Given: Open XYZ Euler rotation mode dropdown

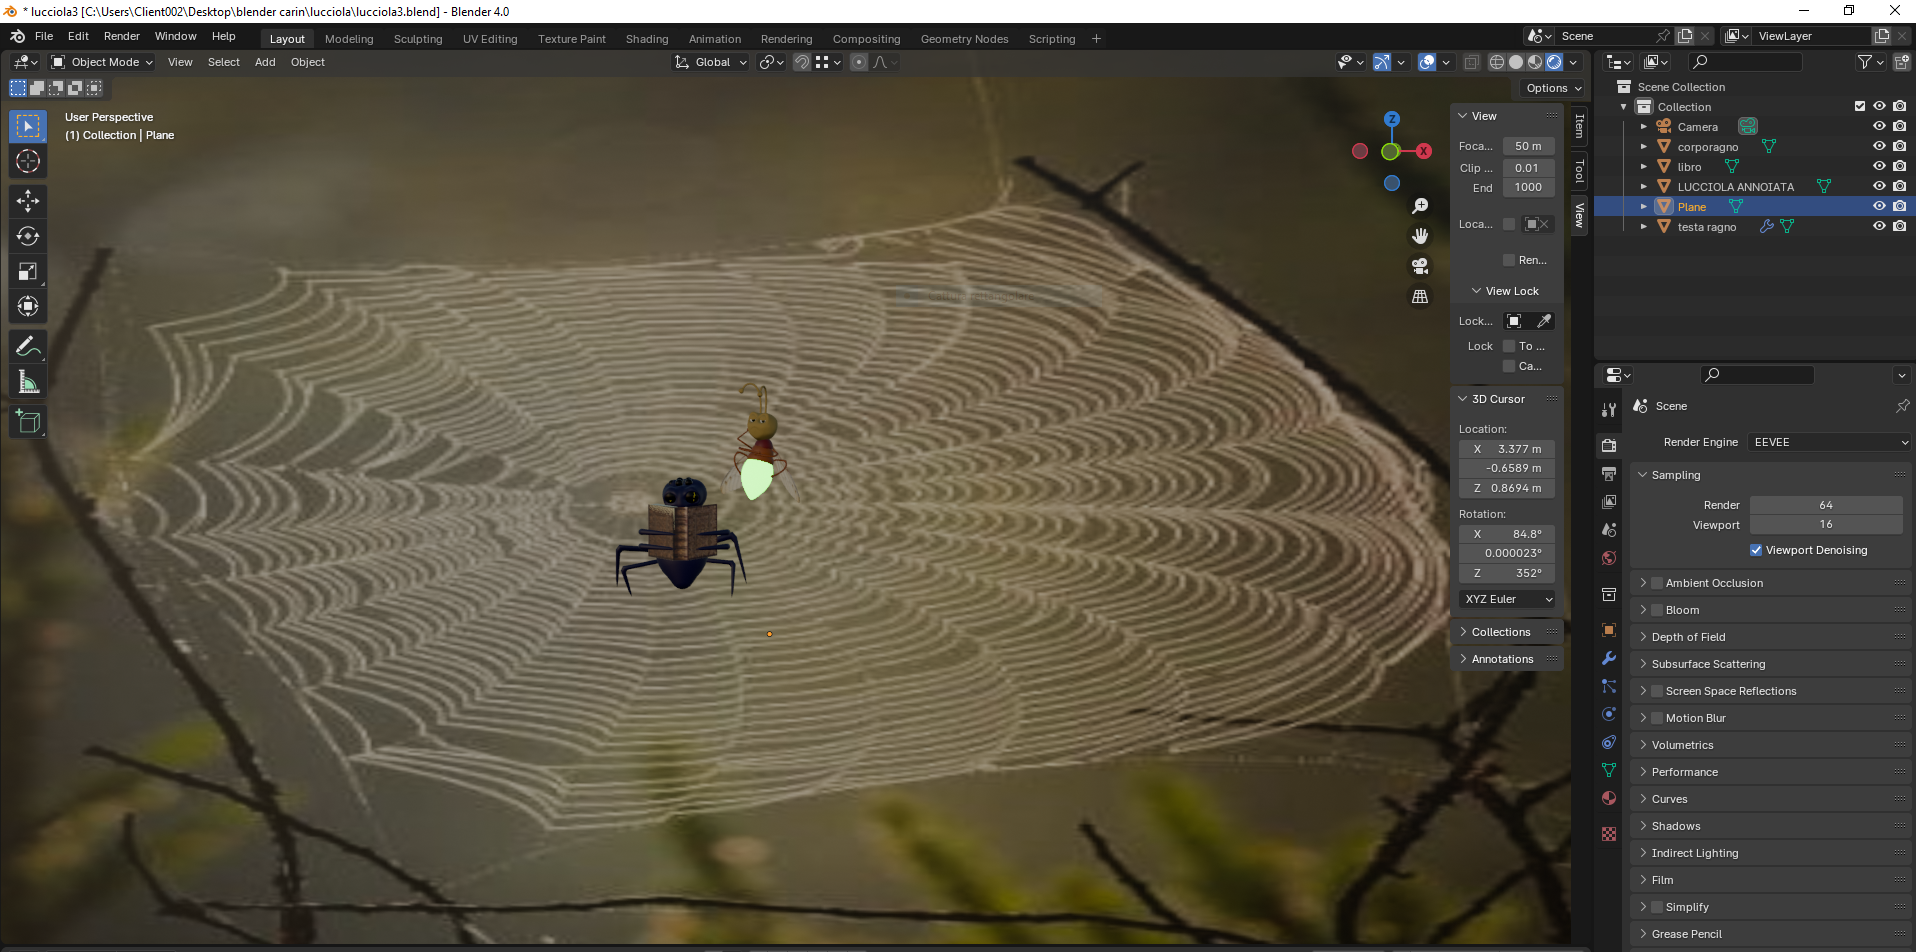Looking at the screenshot, I should pyautogui.click(x=1507, y=599).
